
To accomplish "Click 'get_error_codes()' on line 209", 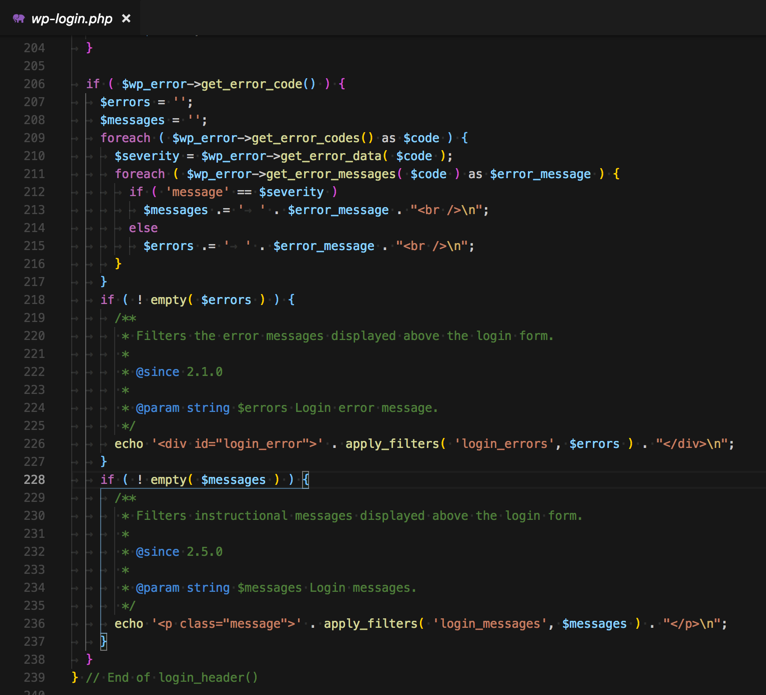I will coord(313,138).
